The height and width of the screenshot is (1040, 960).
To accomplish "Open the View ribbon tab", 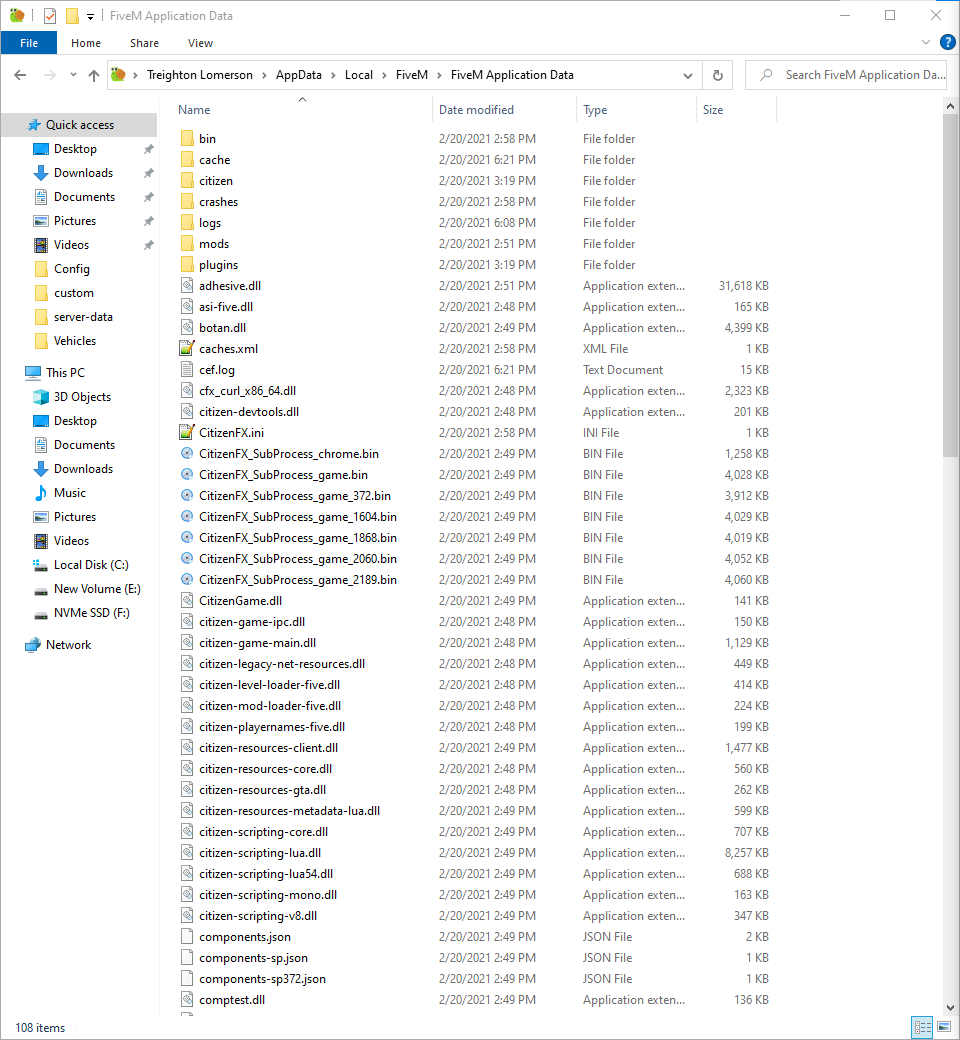I will [x=200, y=43].
